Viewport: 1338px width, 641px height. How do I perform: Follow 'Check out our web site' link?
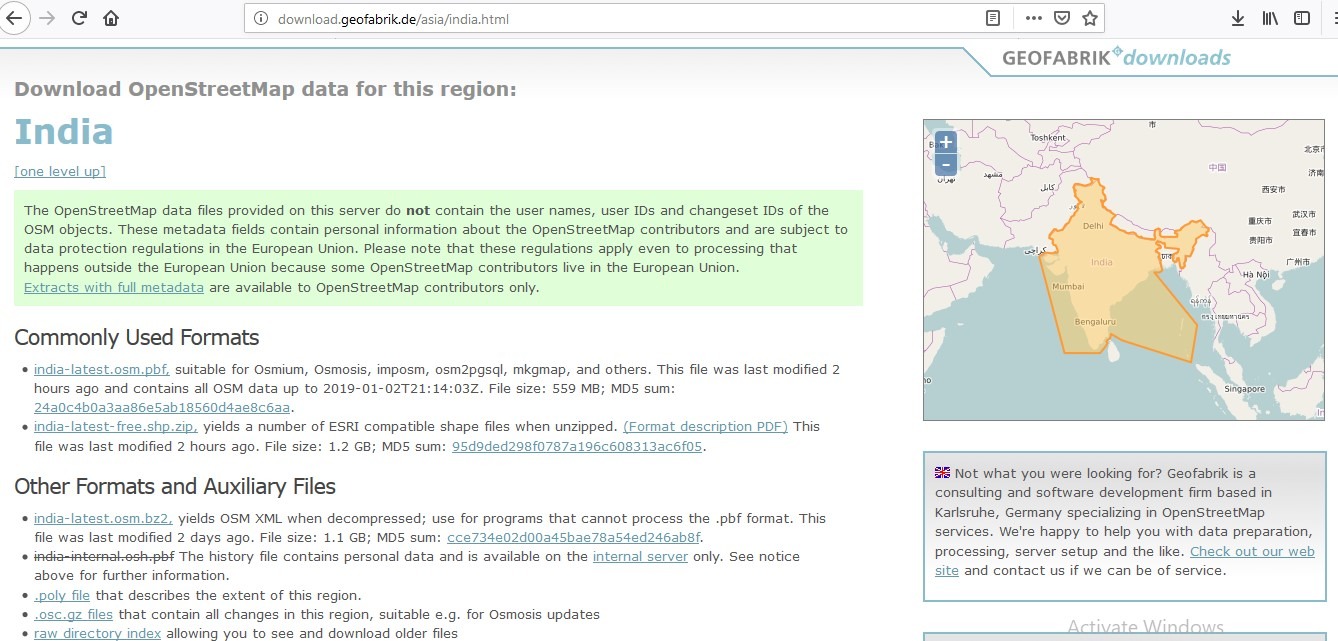pos(1252,551)
